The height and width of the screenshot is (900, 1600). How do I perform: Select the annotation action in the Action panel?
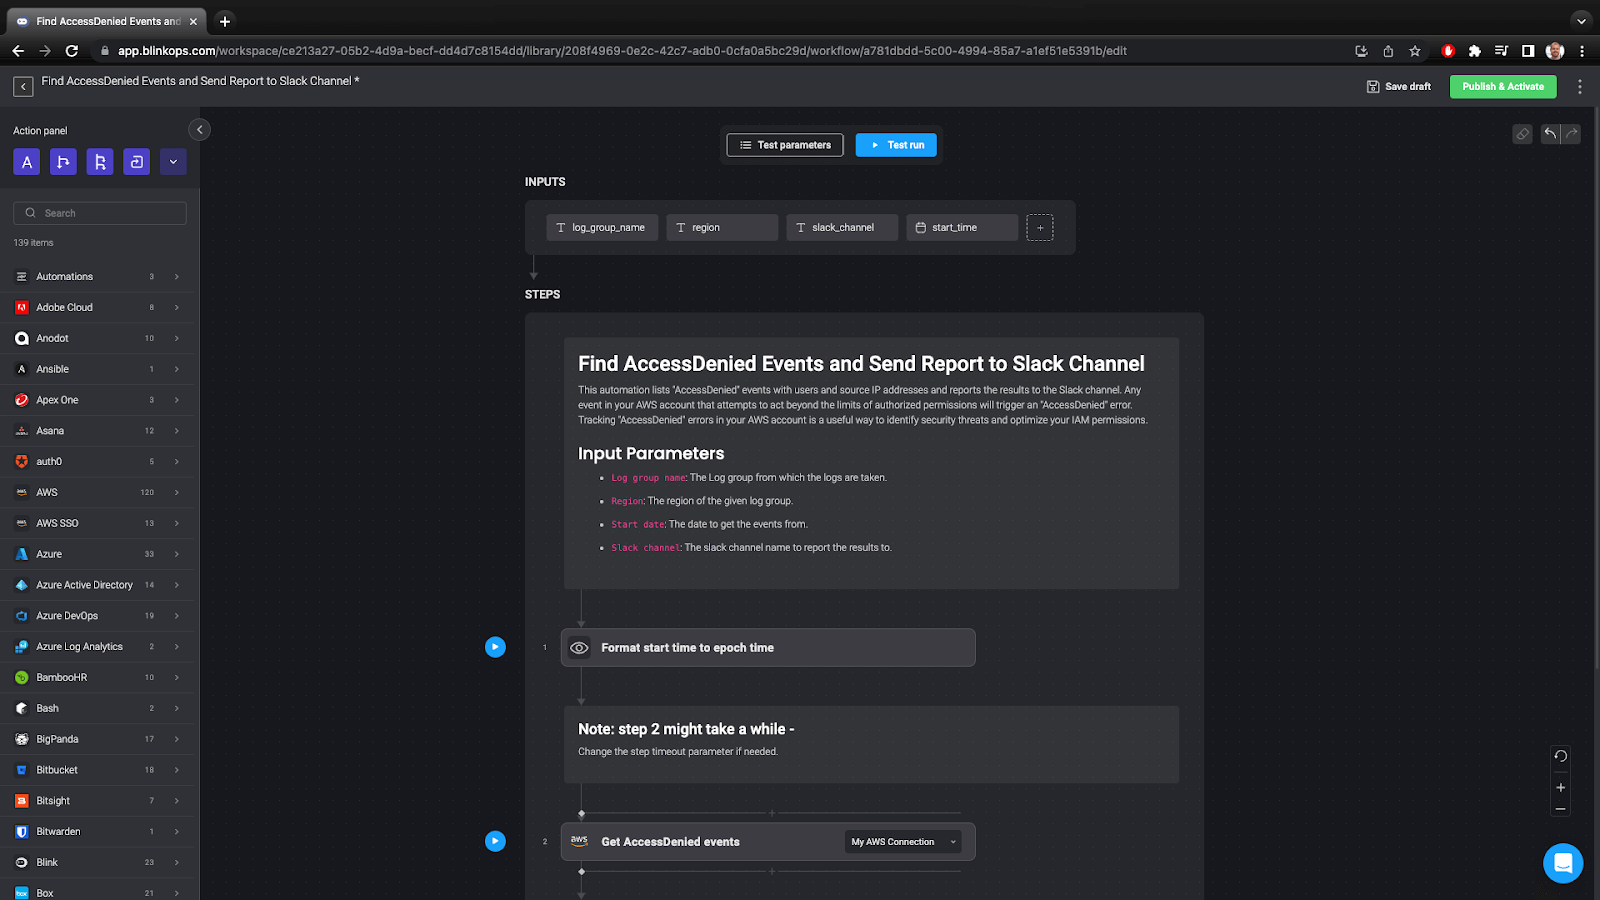[26, 161]
